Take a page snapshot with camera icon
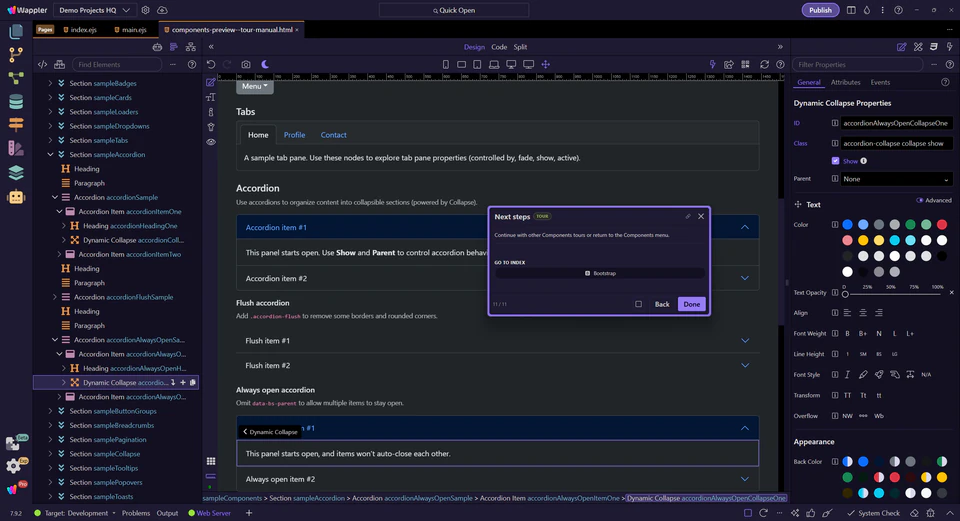Viewport: 960px width, 521px height. click(246, 64)
